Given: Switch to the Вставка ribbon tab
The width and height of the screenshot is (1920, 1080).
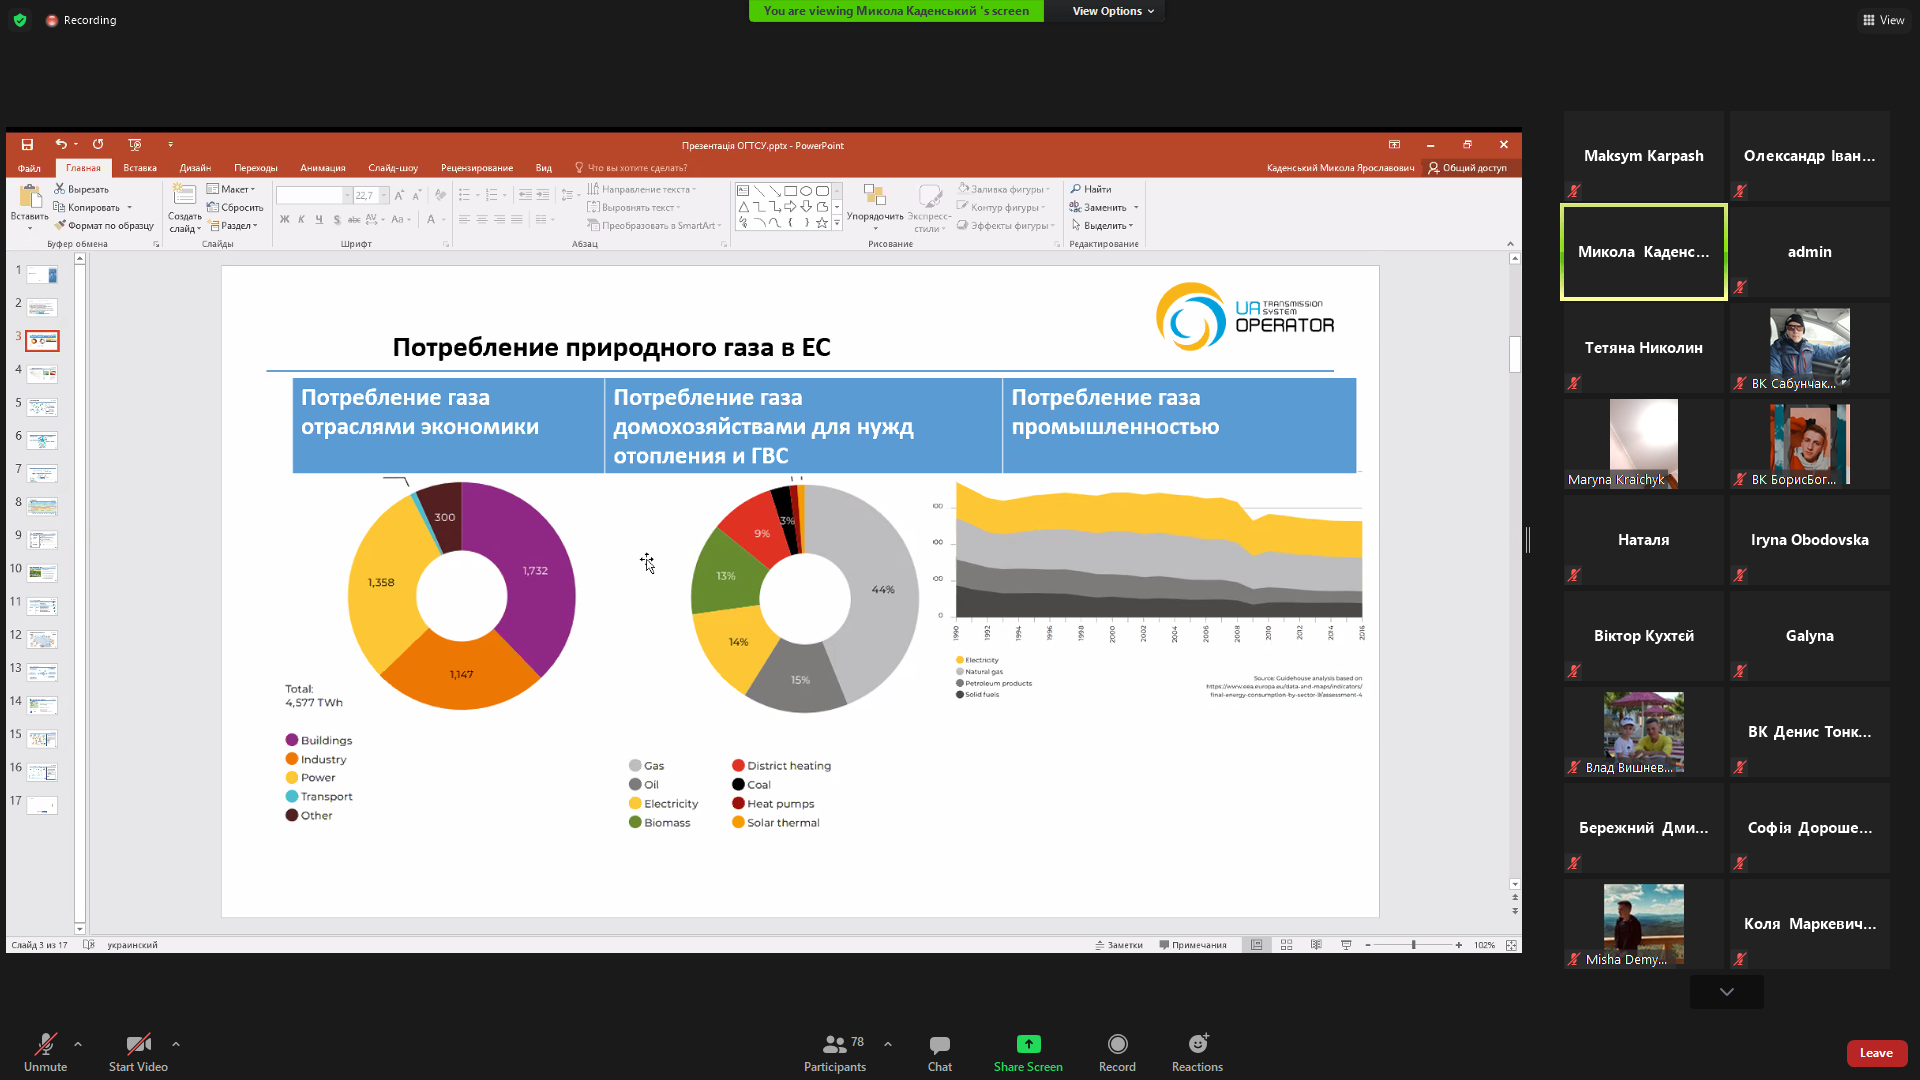Looking at the screenshot, I should 140,168.
